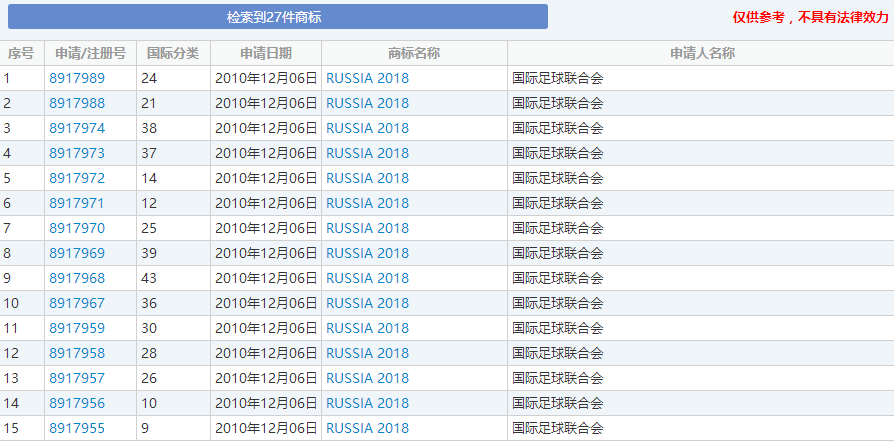This screenshot has height=441, width=894.
Task: Open RUSSIA 2018 trademark in row 12
Action: tap(368, 354)
